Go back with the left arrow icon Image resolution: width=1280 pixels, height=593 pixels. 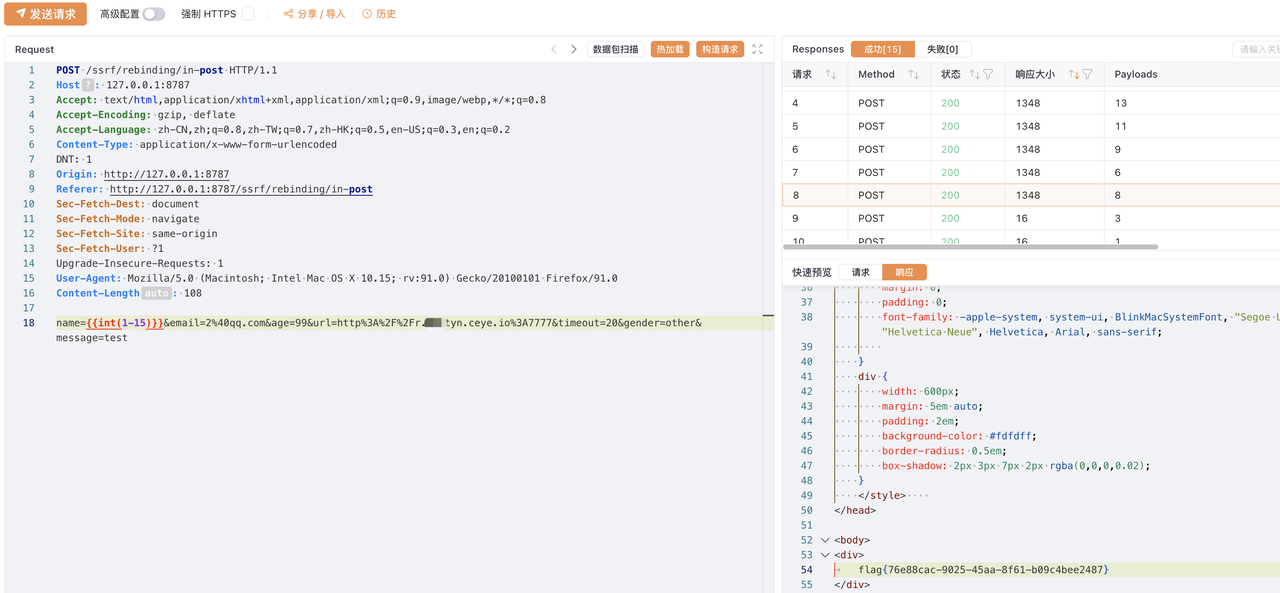click(x=554, y=49)
